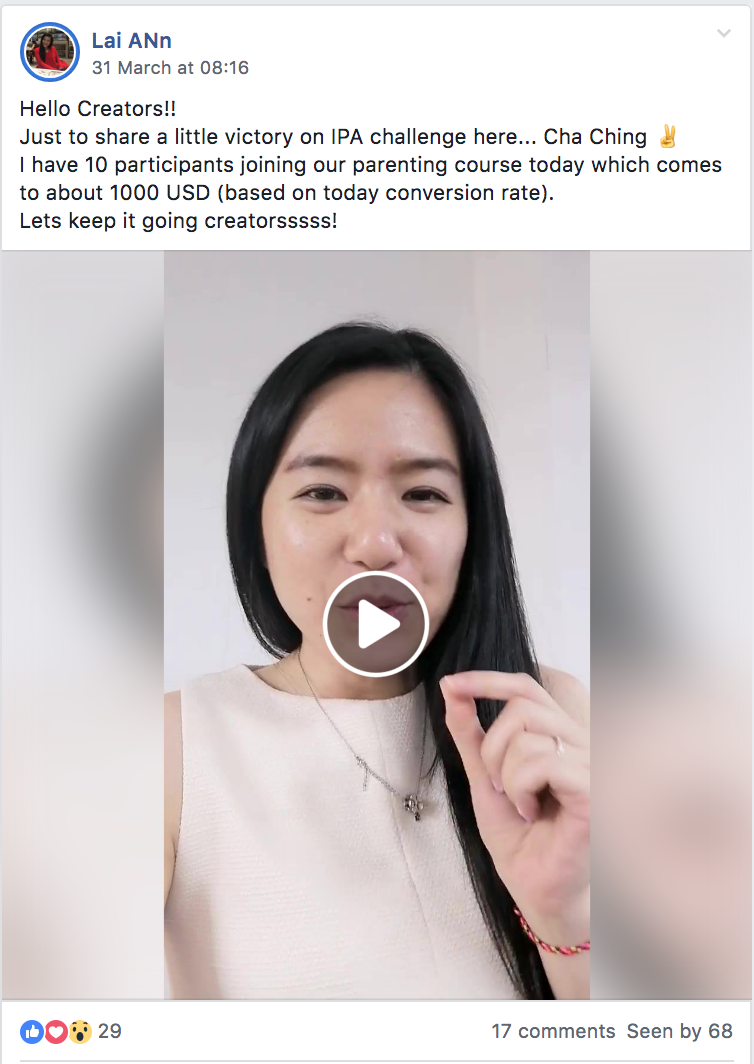
Task: Click the "Lets keep it going creatorsssss!" line
Action: pyautogui.click(x=178, y=221)
